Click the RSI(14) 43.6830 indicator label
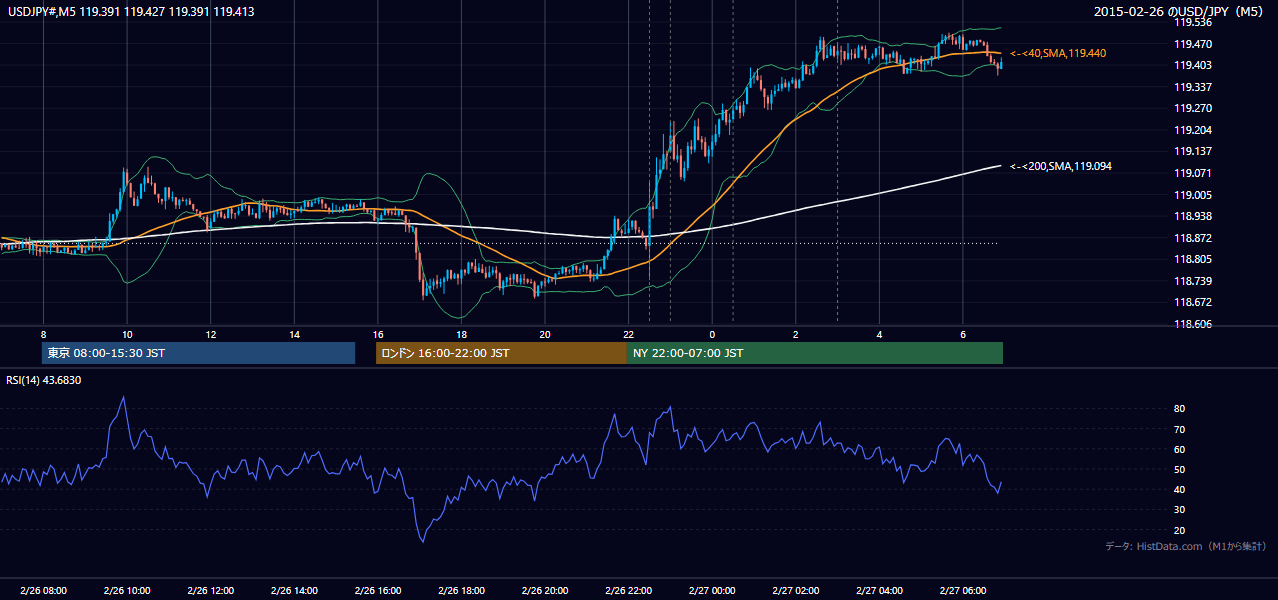The image size is (1278, 600). [x=44, y=380]
